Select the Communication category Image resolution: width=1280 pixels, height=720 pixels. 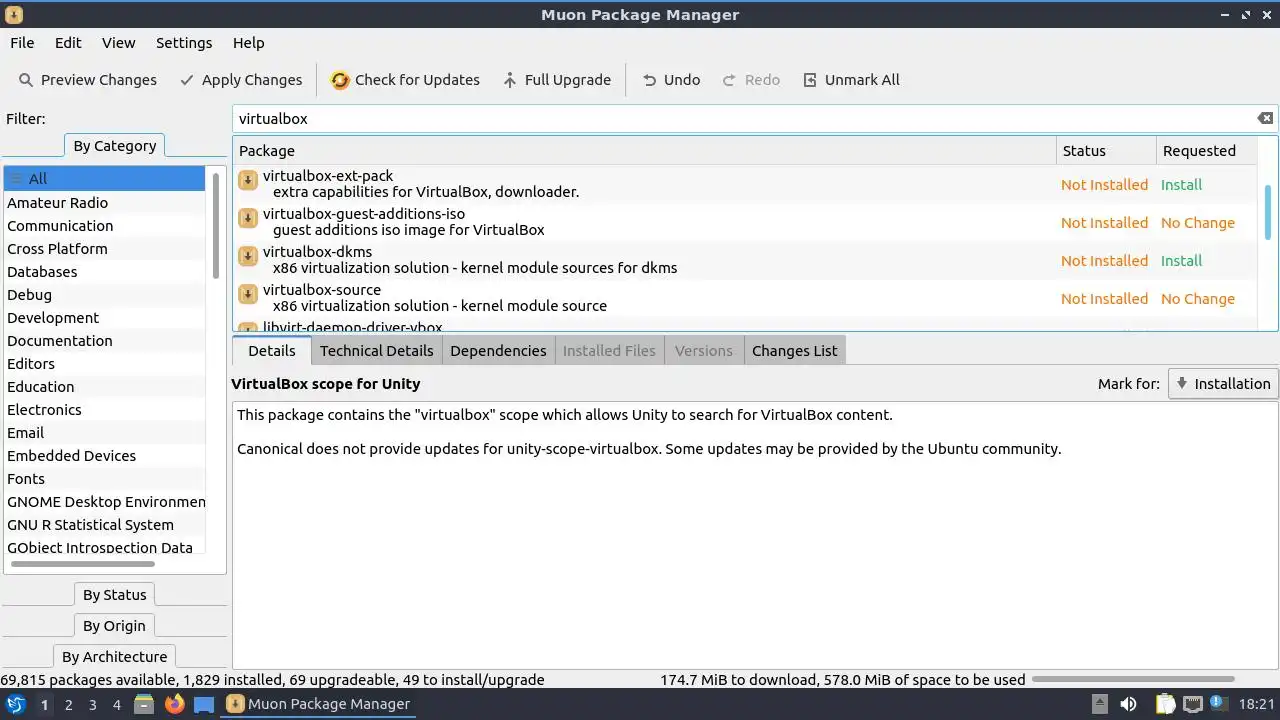coord(104,226)
